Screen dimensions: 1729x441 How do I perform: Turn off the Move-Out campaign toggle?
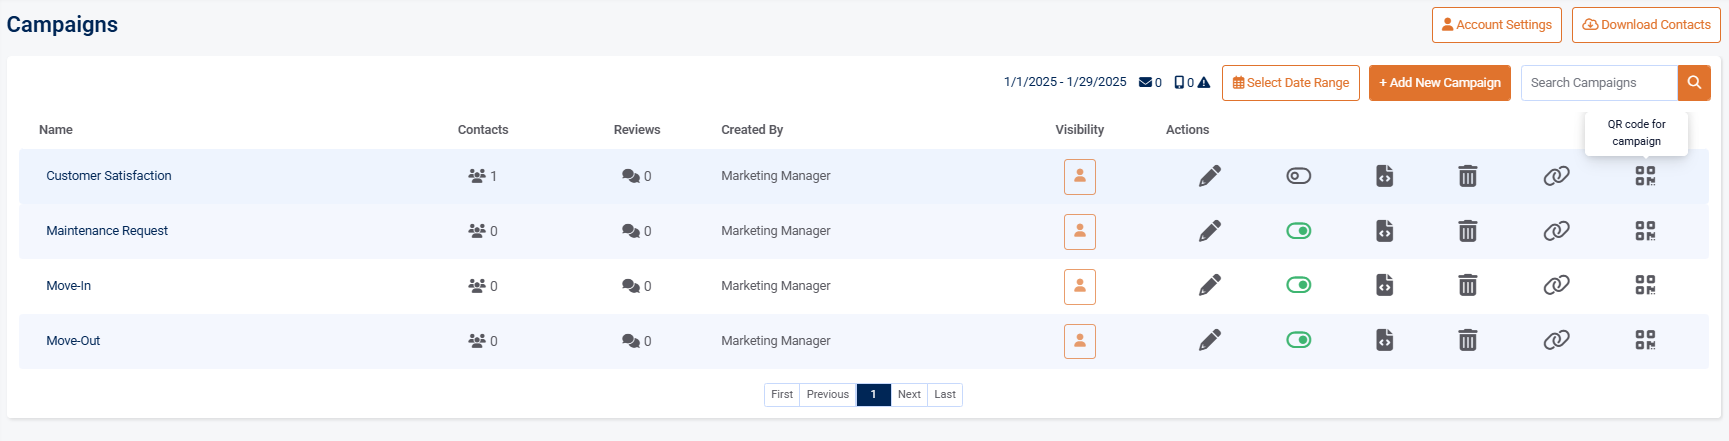(x=1298, y=341)
